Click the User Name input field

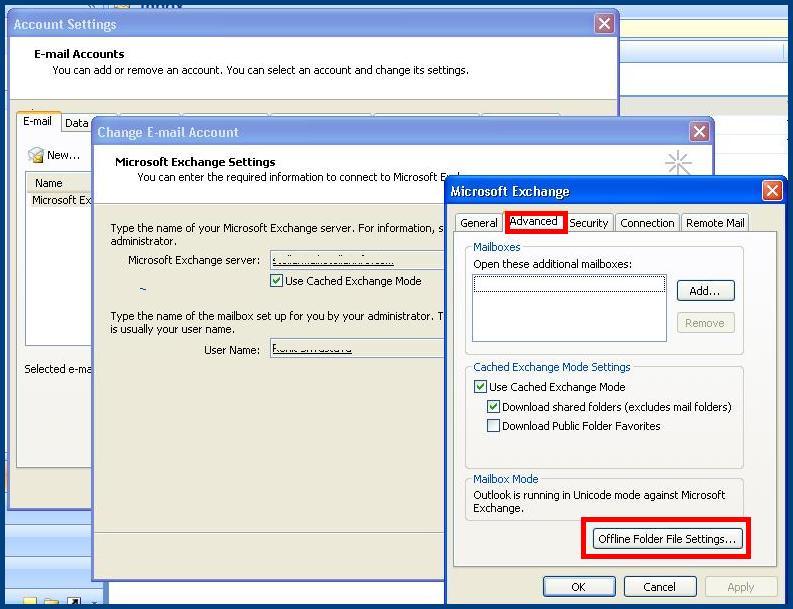pos(357,348)
